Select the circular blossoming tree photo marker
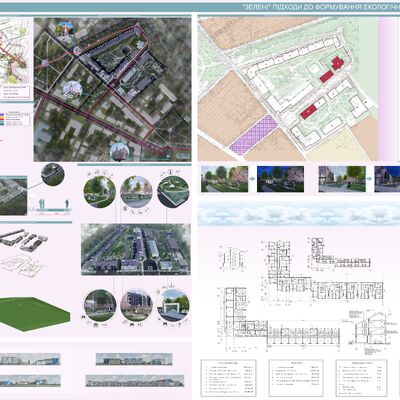 [x=72, y=90]
